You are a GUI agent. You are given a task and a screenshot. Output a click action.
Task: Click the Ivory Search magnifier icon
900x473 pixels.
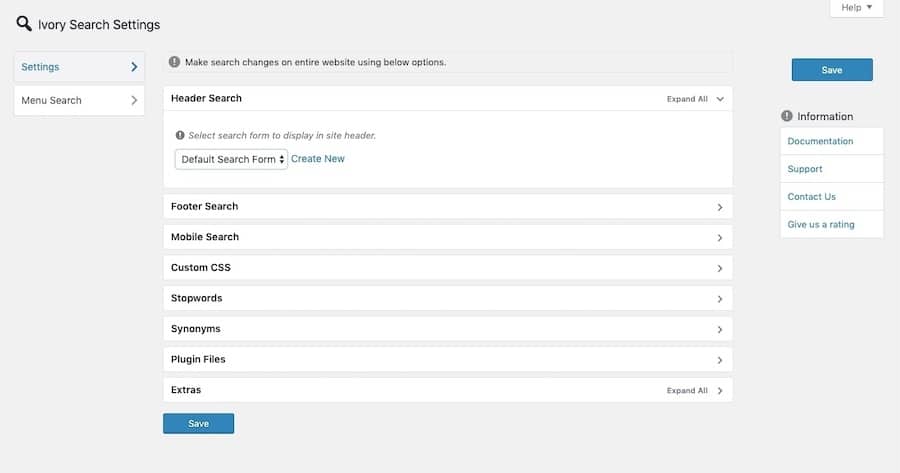24,24
